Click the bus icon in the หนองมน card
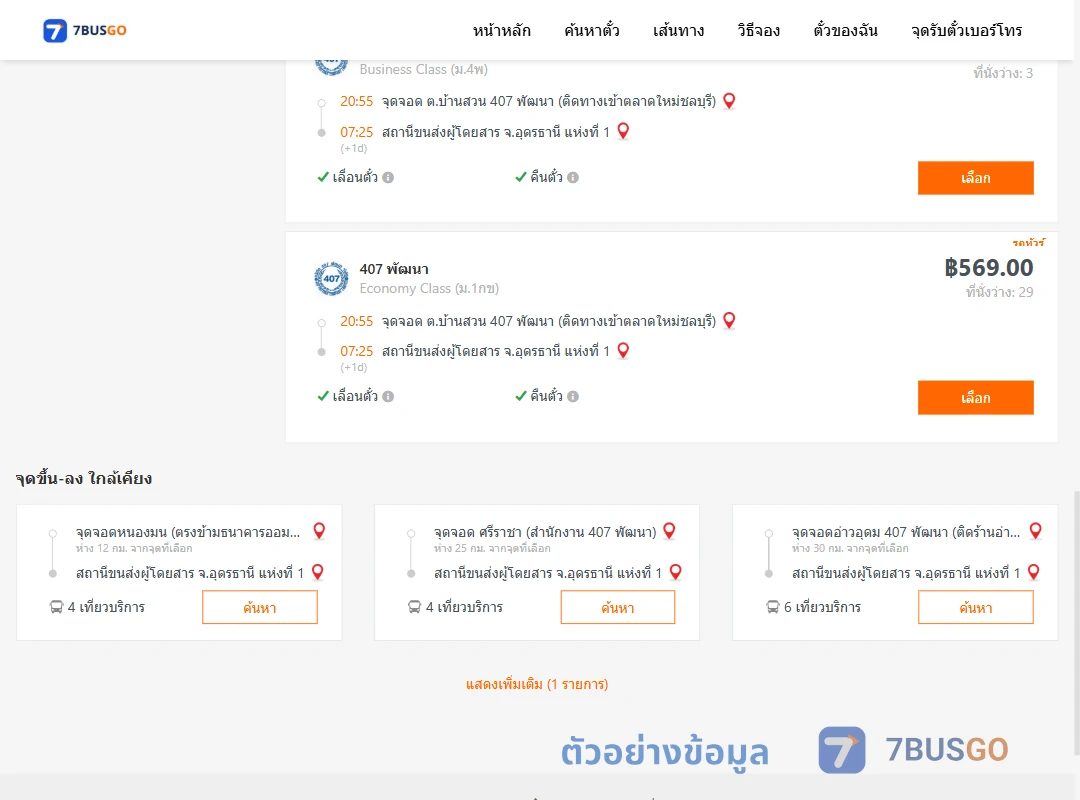 [56, 607]
